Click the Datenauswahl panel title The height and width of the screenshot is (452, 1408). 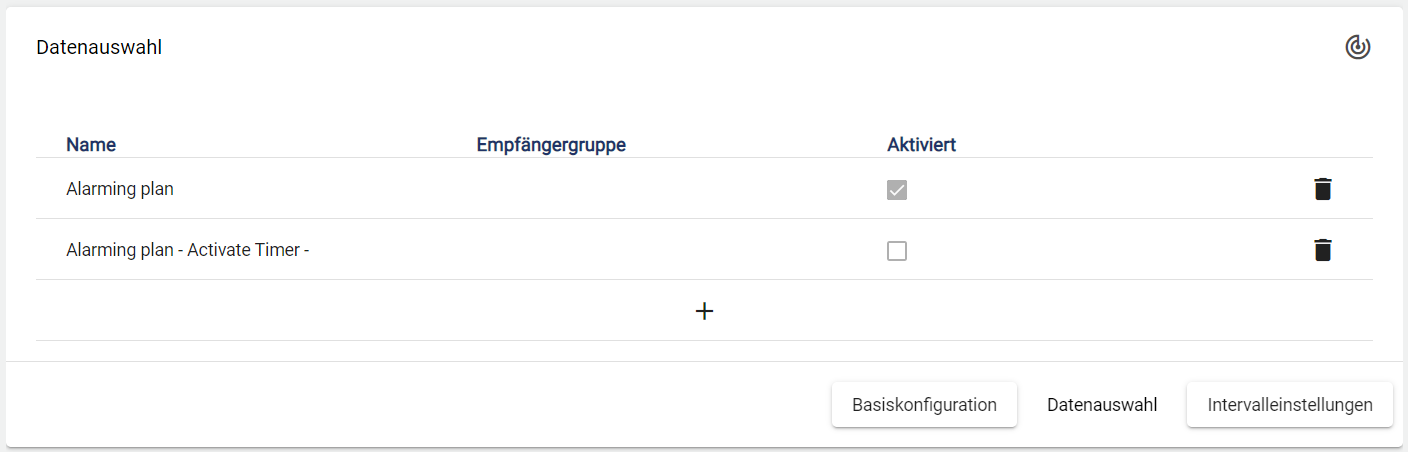[x=99, y=47]
